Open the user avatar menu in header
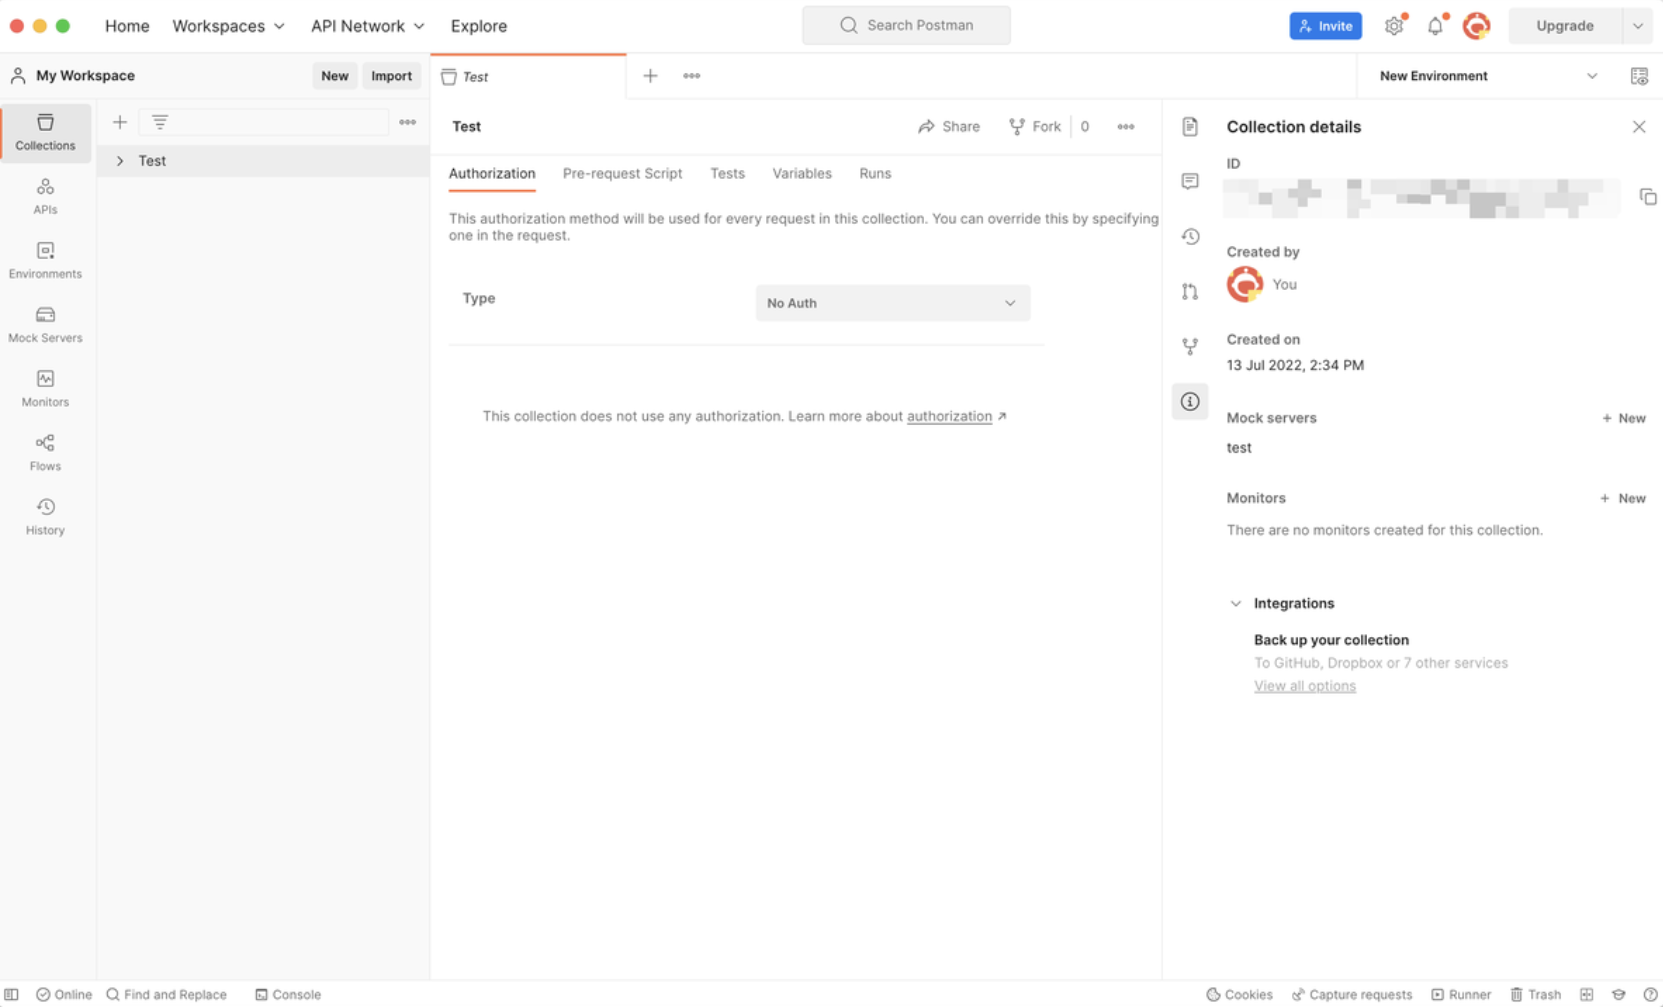This screenshot has width=1663, height=1007. (1477, 26)
